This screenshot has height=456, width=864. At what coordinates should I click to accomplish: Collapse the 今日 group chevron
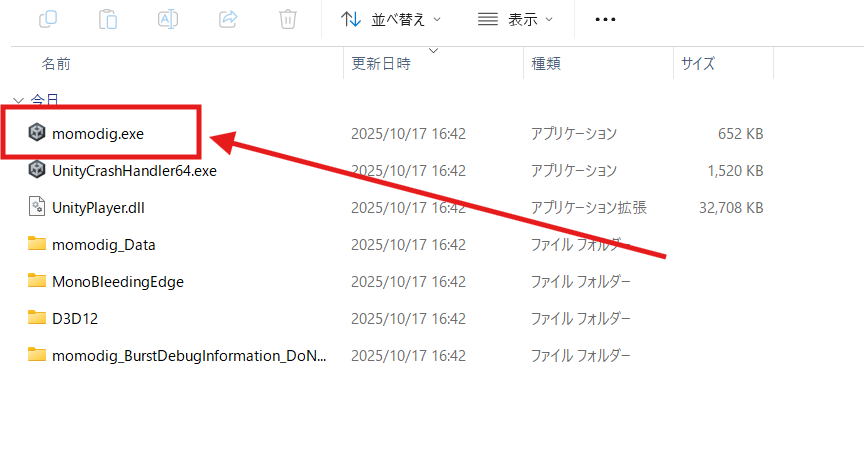point(19,100)
